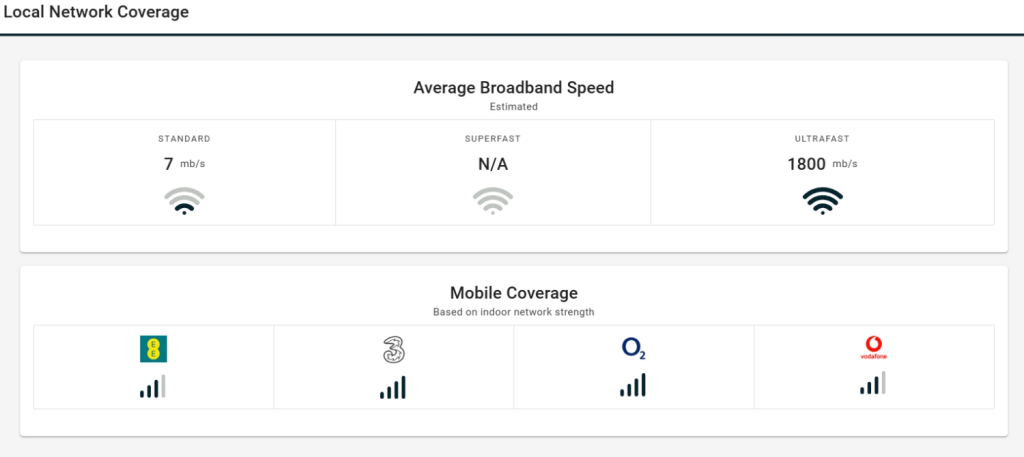
Task: Click the Mobile Coverage title
Action: [x=513, y=293]
